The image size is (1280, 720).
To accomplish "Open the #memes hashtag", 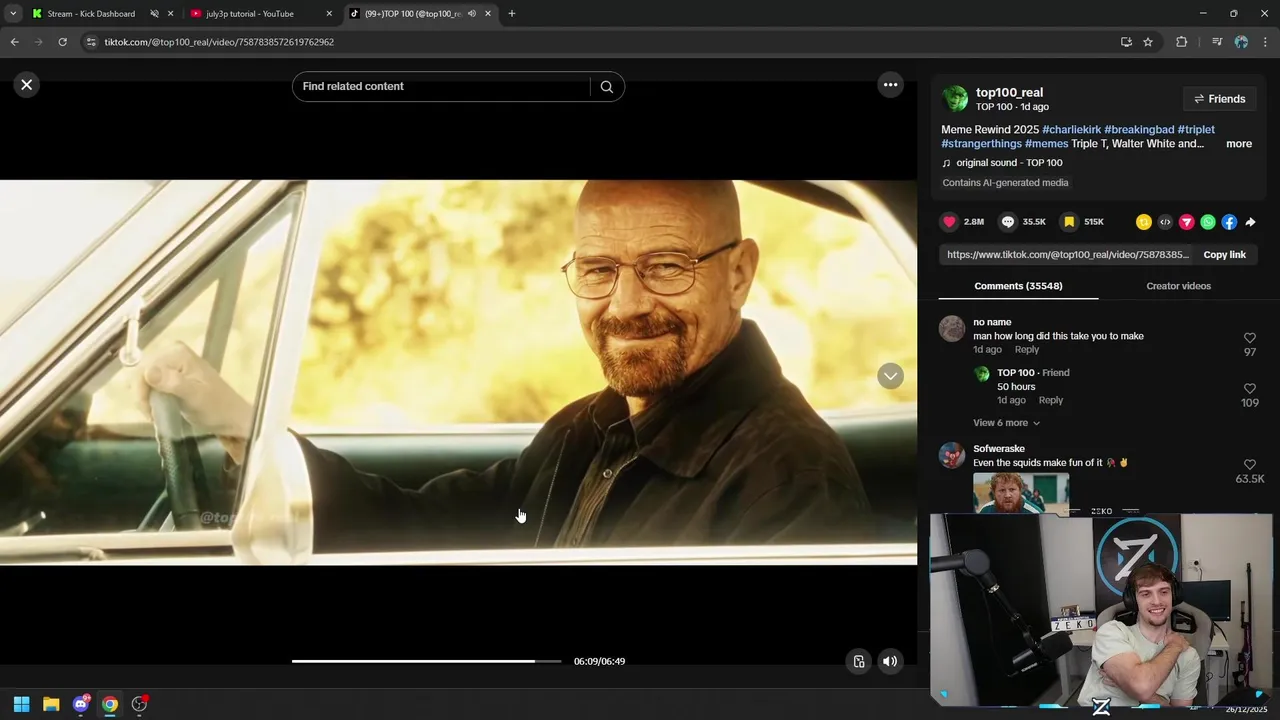I will point(1046,144).
